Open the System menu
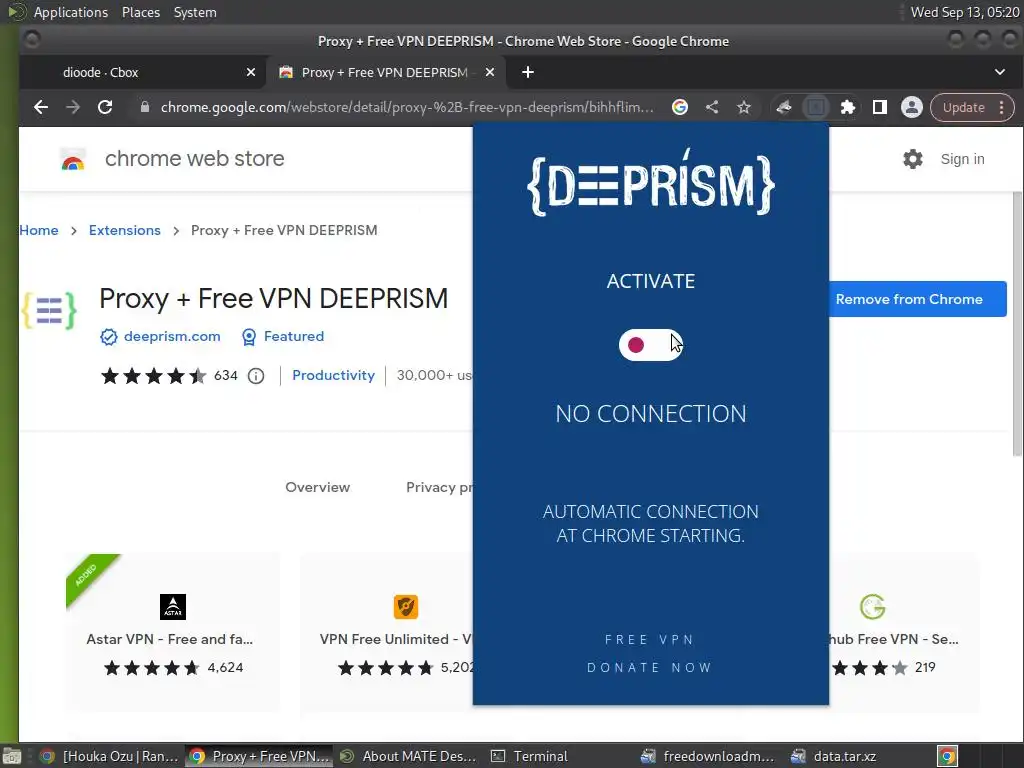This screenshot has width=1024, height=768. pyautogui.click(x=195, y=12)
